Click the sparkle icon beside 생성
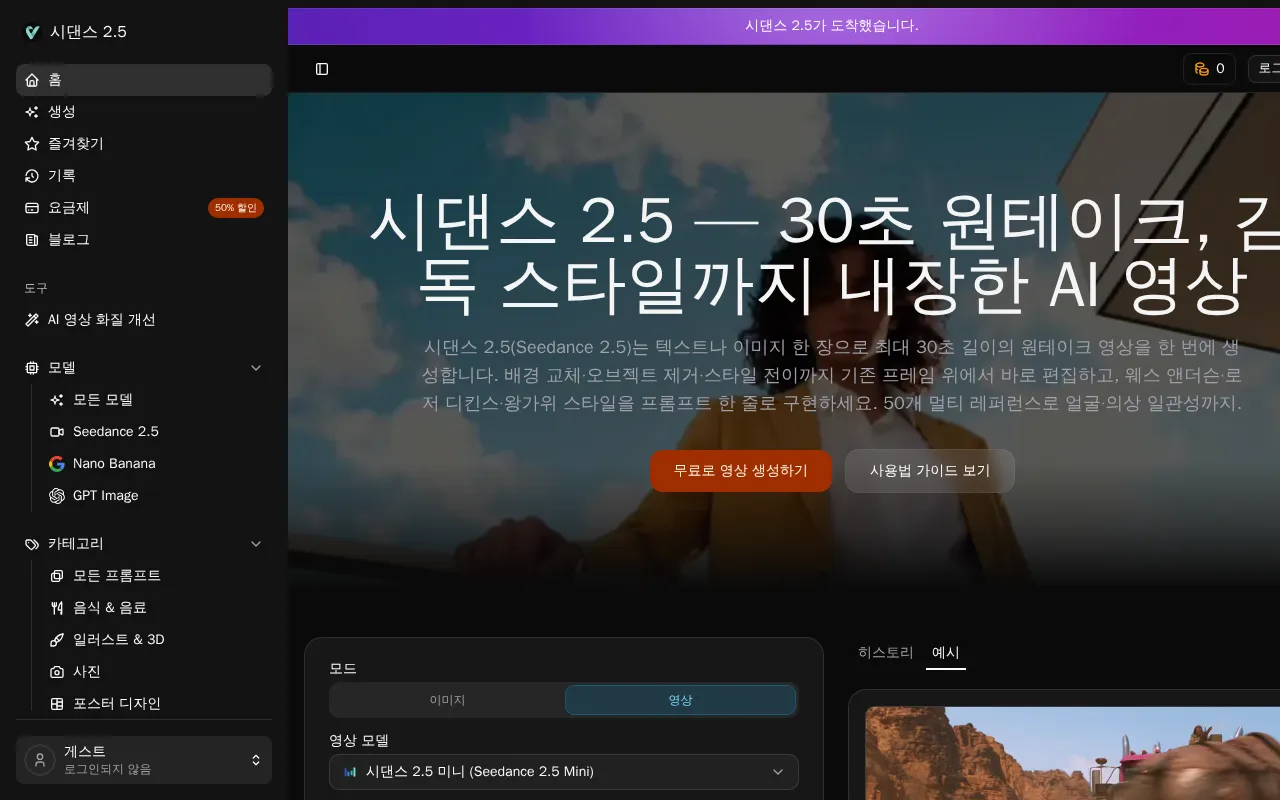This screenshot has height=800, width=1280. [32, 112]
